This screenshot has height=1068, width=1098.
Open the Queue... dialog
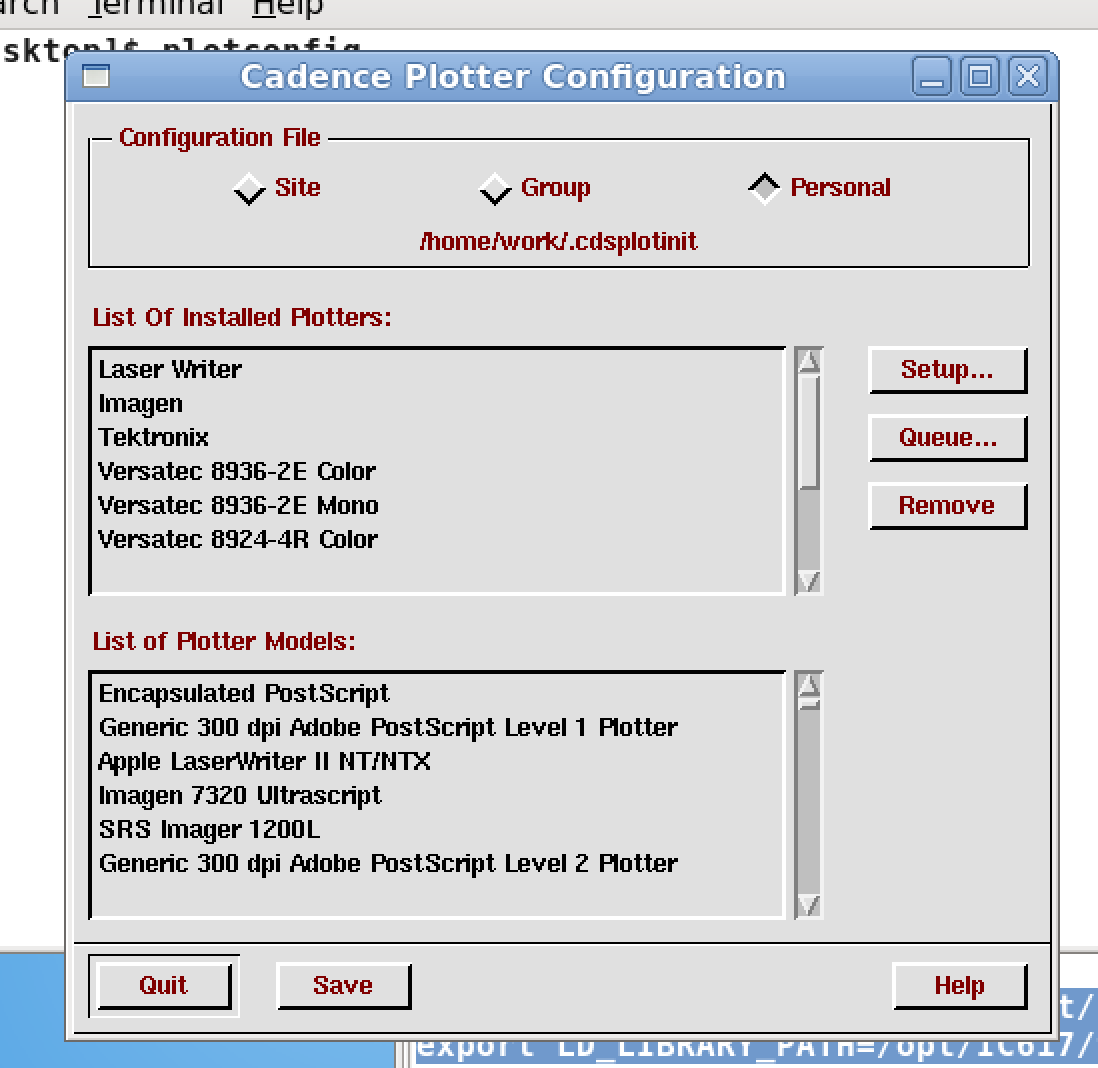947,438
